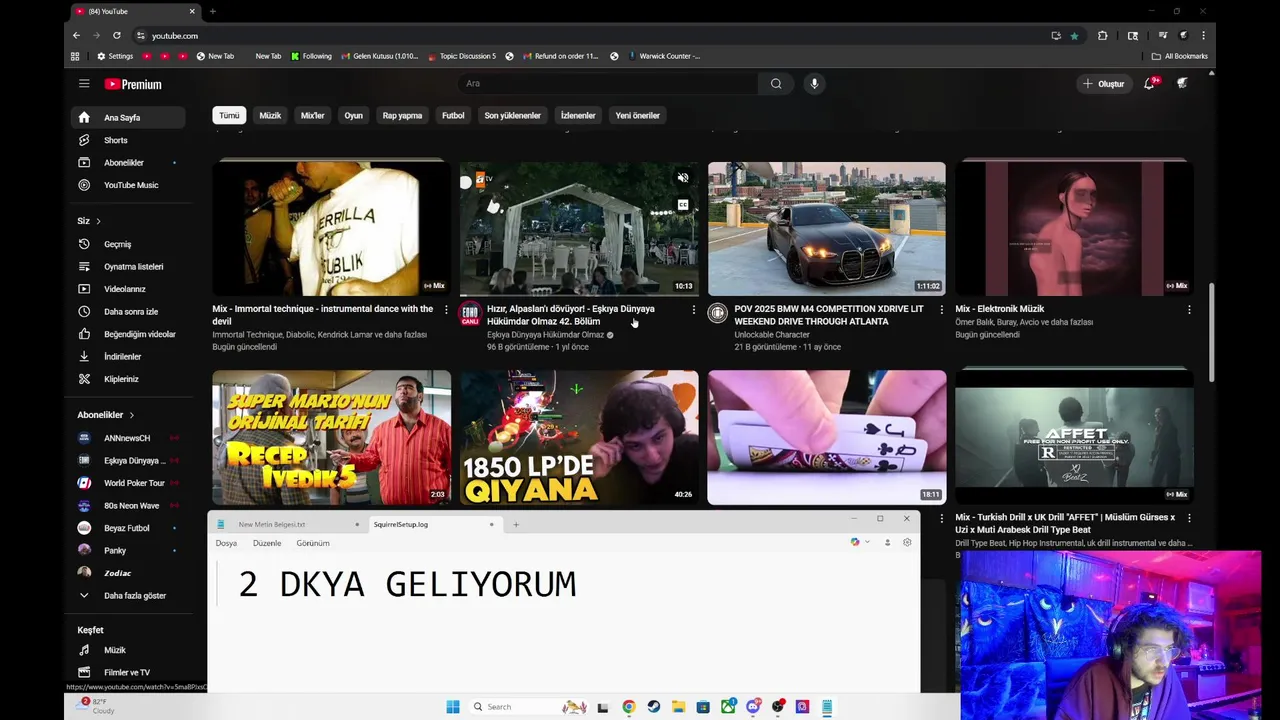This screenshot has height=720, width=1280.
Task: Open the Gelen Kutusu bookmark
Action: click(379, 56)
